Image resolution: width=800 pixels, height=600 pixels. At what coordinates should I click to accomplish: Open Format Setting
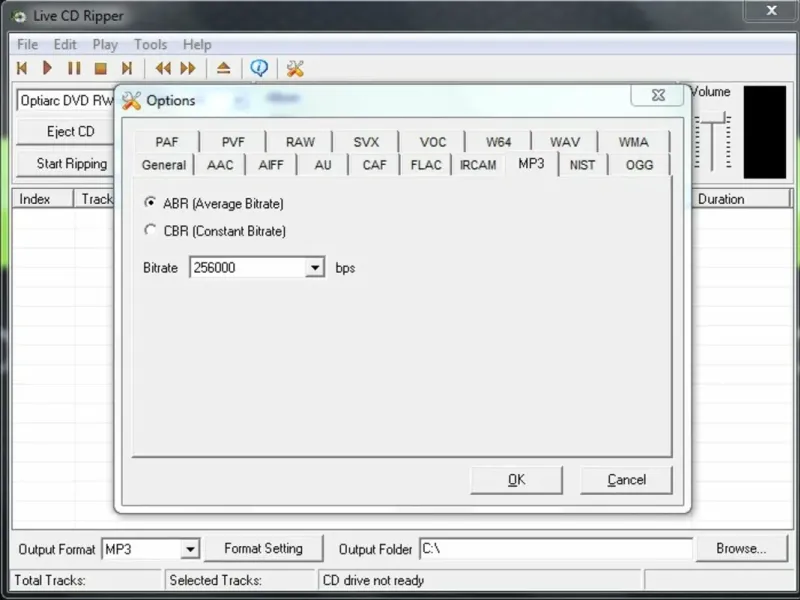(263, 548)
